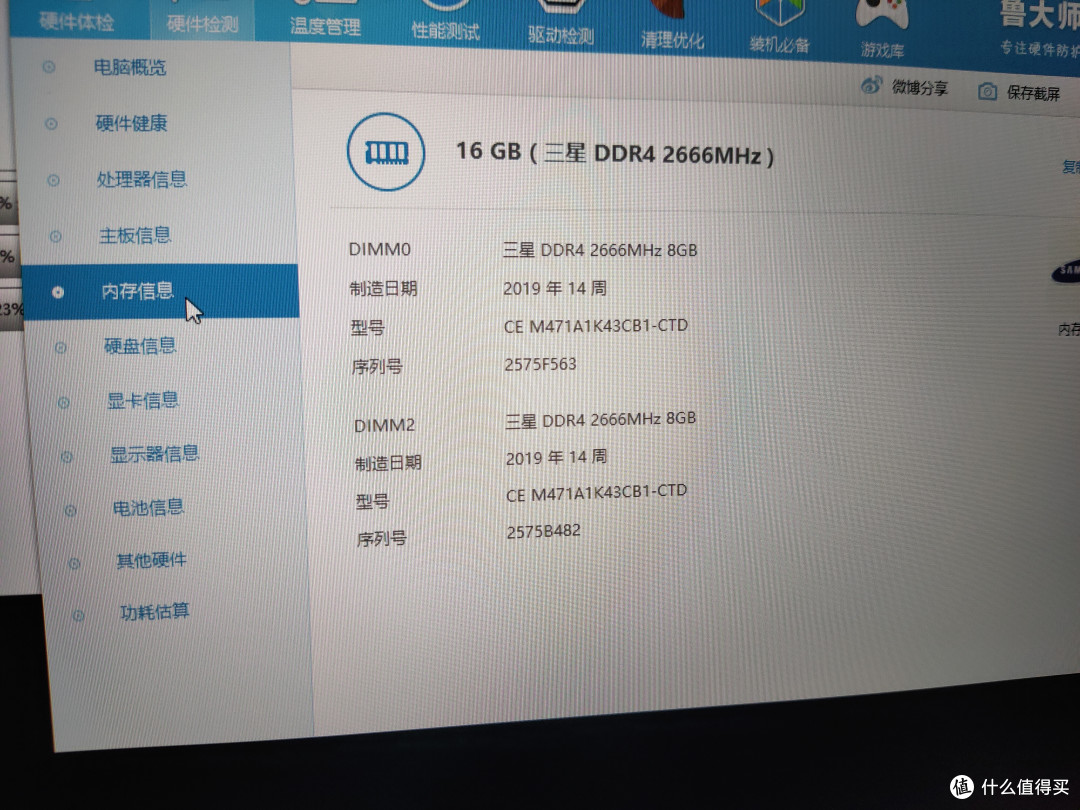
Task: Click the bullet icon beside 显示器信息
Action: click(x=67, y=457)
